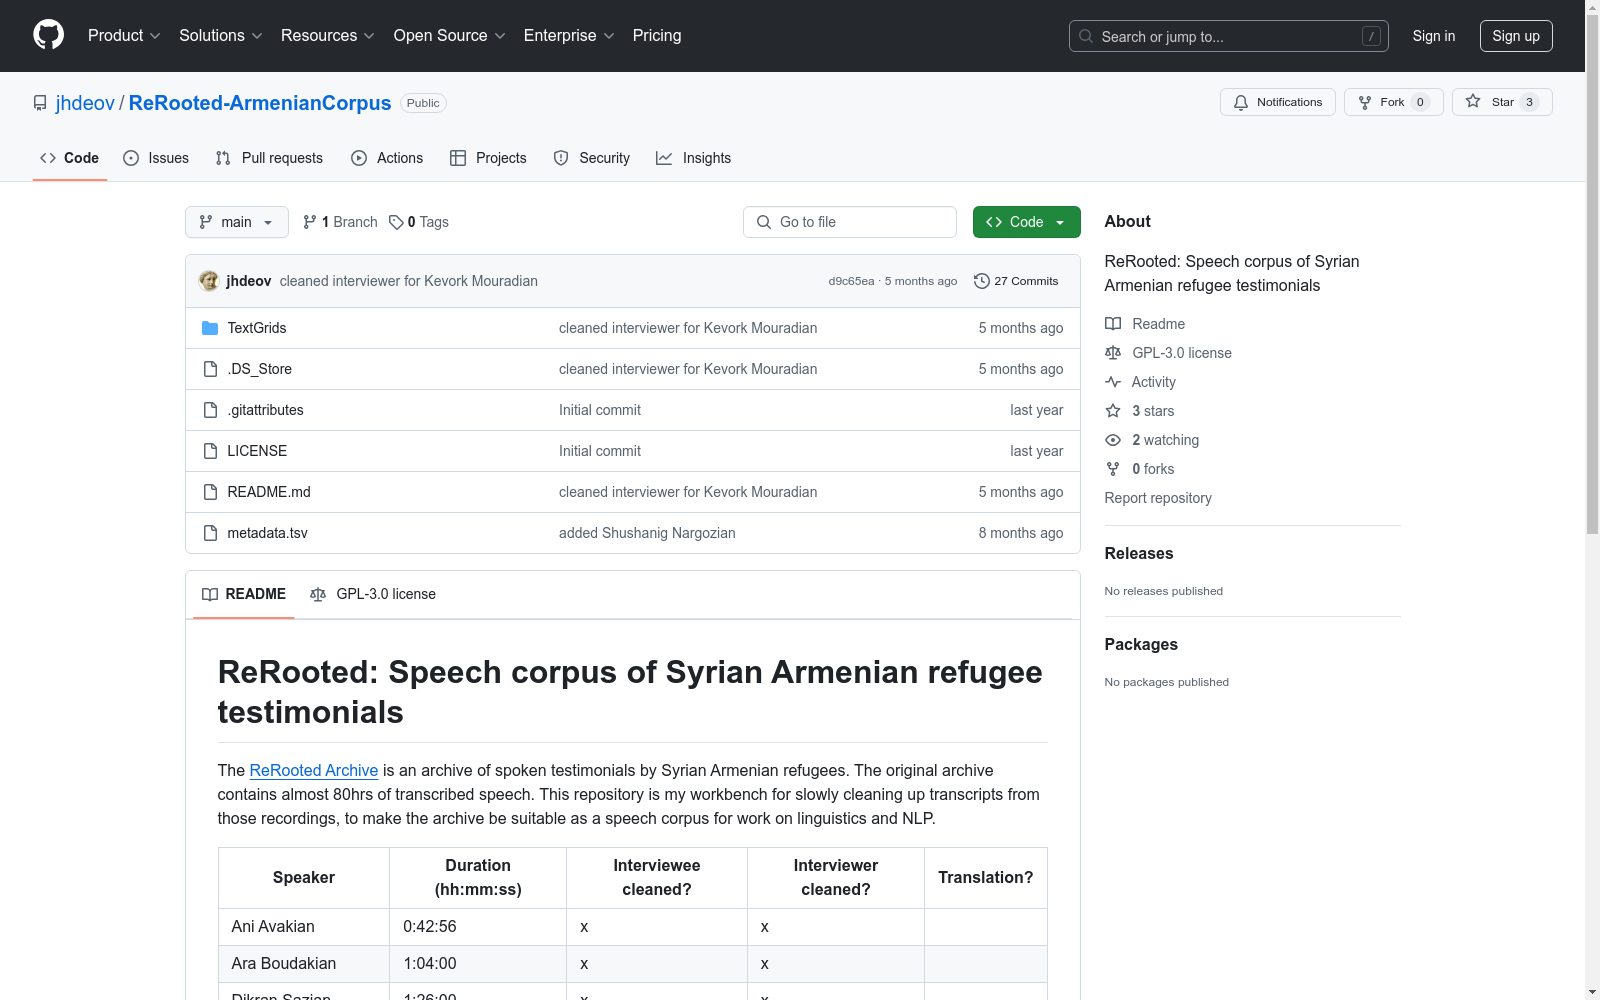Click the Ani Avakian table cell
1600x1000 pixels.
point(304,927)
